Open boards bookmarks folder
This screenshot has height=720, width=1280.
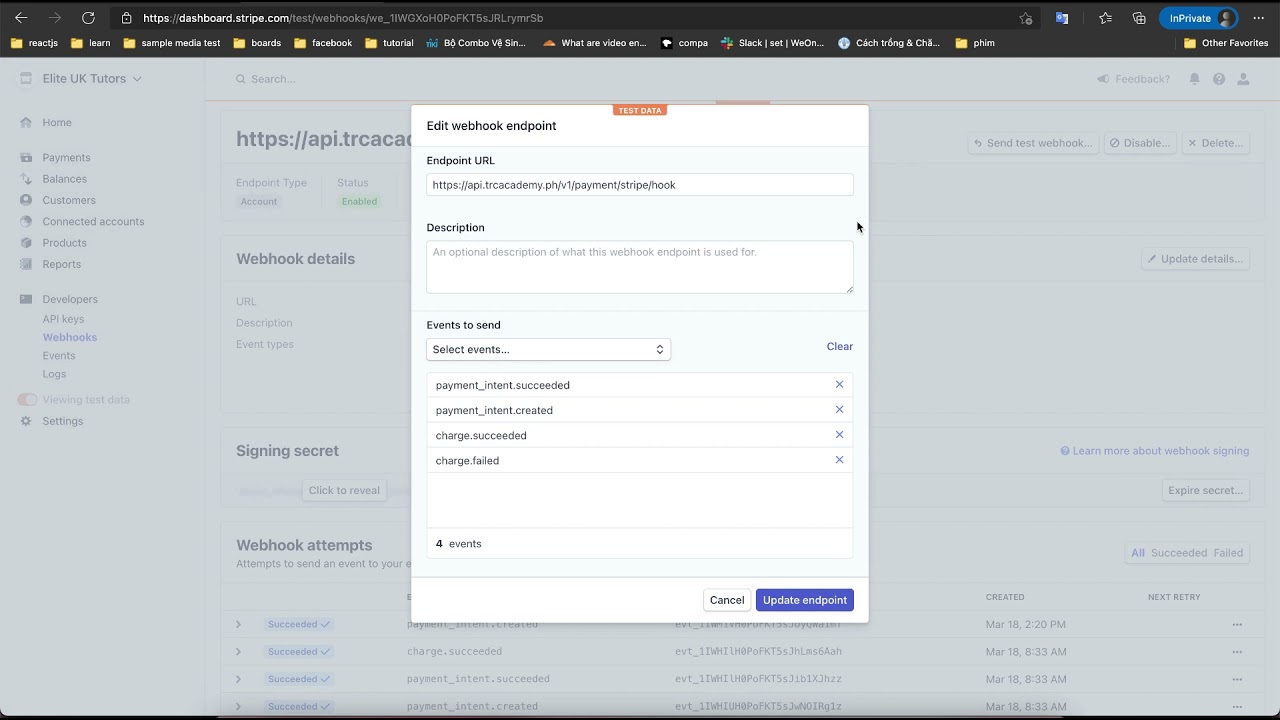[x=257, y=43]
